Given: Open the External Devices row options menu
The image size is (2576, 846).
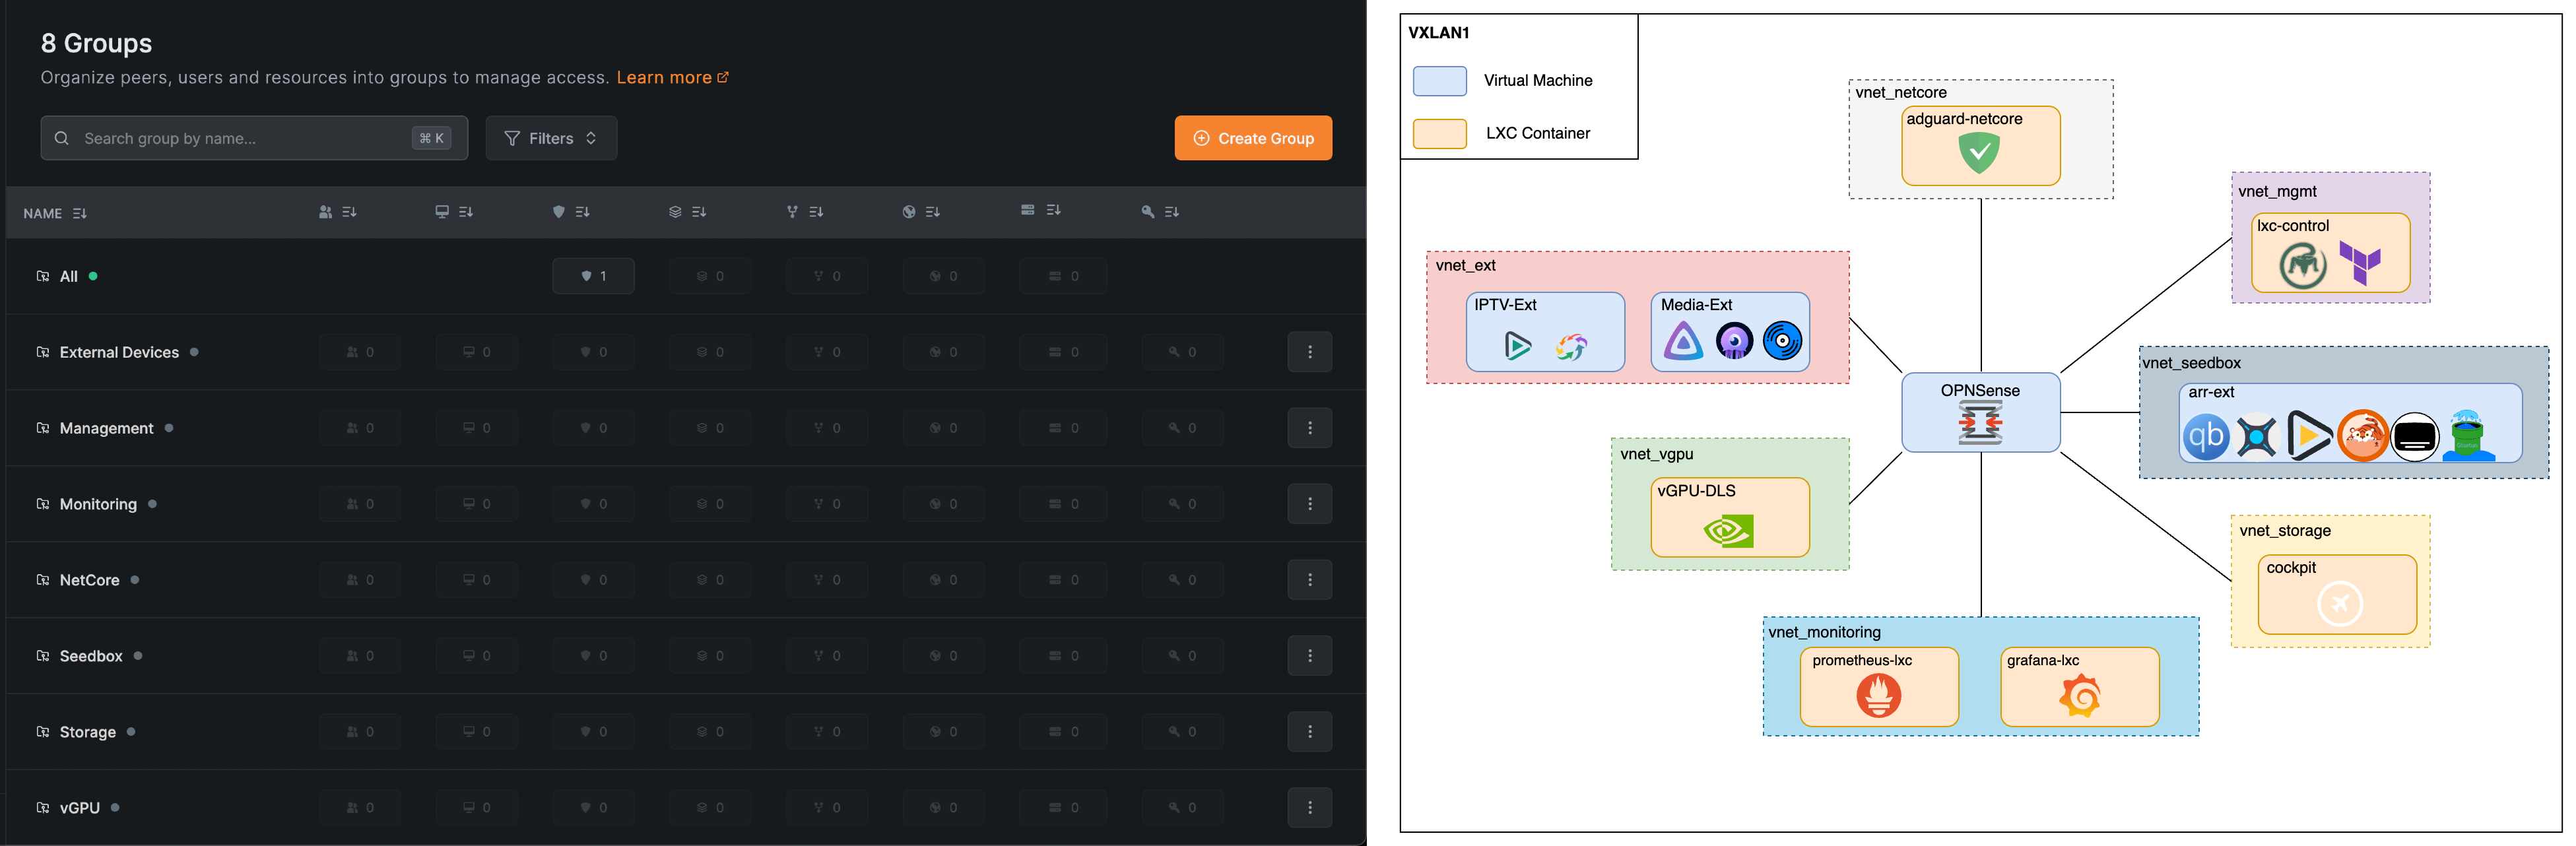Looking at the screenshot, I should tap(1309, 352).
